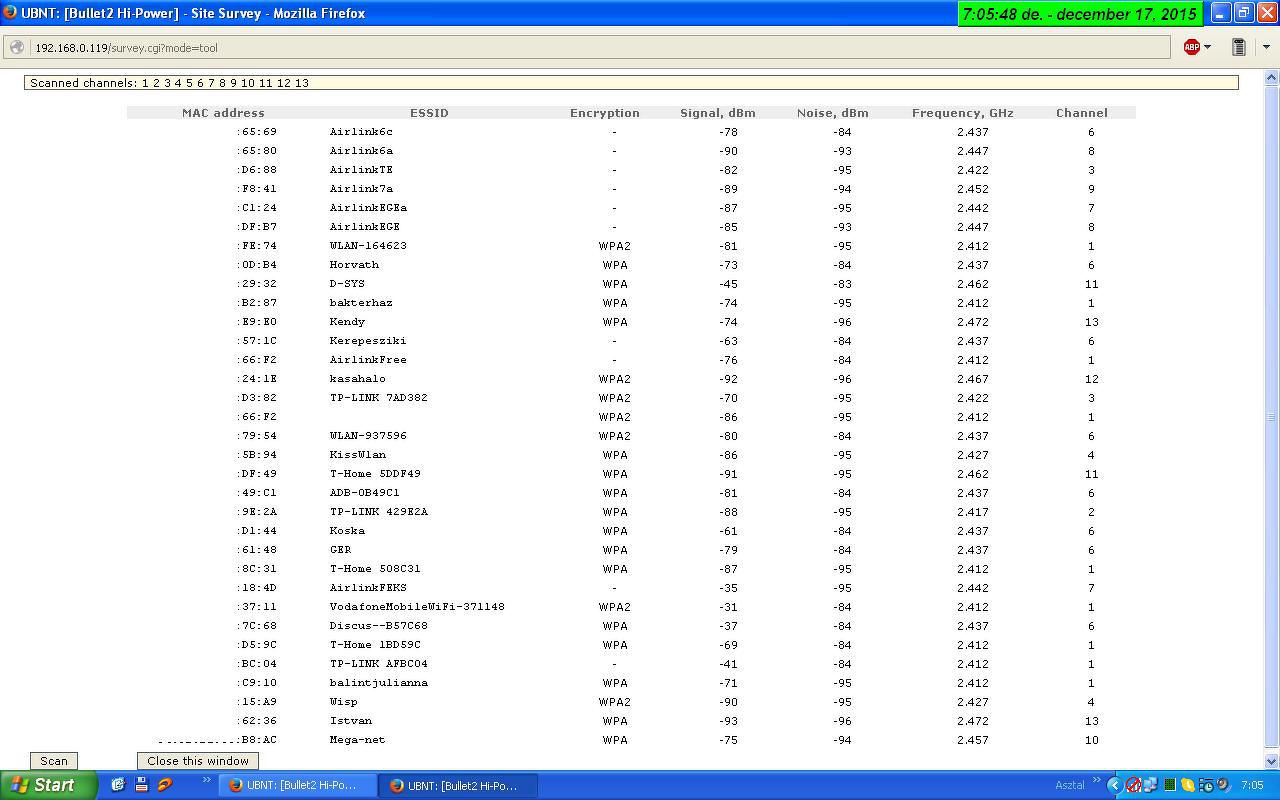
Task: Select the Istvan ESSID entry
Action: pos(351,721)
